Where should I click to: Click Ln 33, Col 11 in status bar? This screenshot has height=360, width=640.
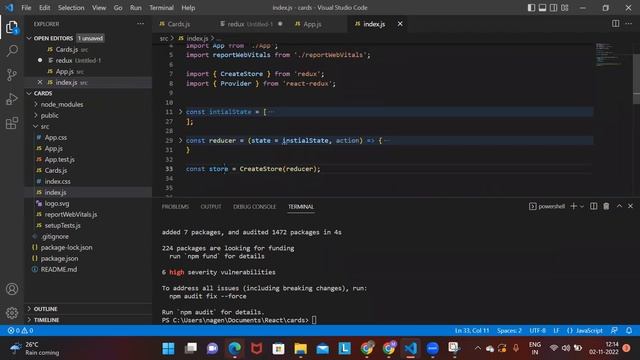[x=472, y=331]
